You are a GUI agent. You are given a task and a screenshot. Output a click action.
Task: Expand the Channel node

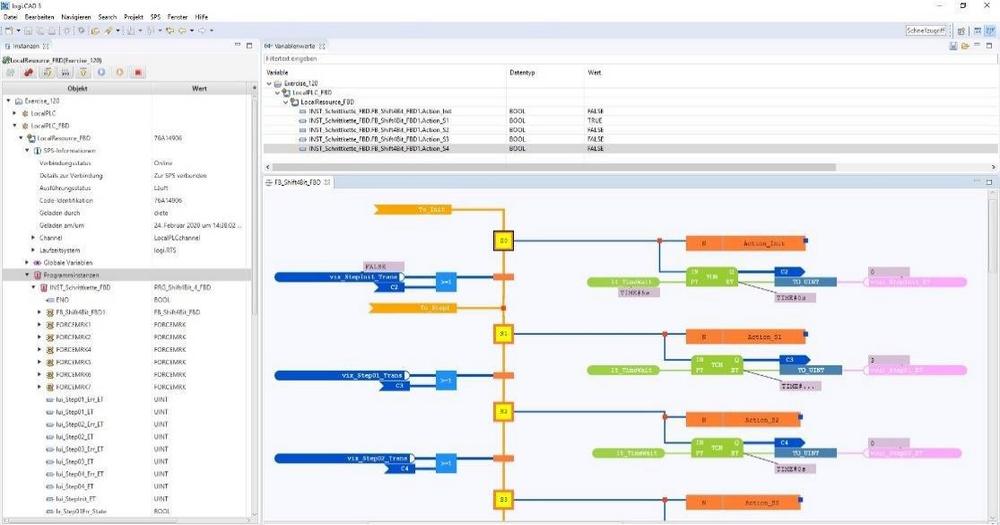click(33, 238)
